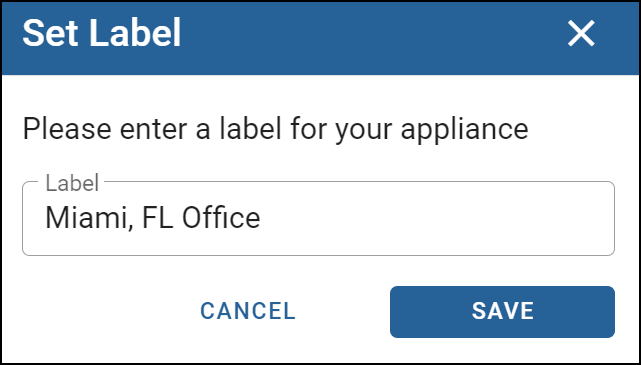Screen dimensions: 641x365
Task: Click the word 'Miami' in the field
Action: pos(87,218)
